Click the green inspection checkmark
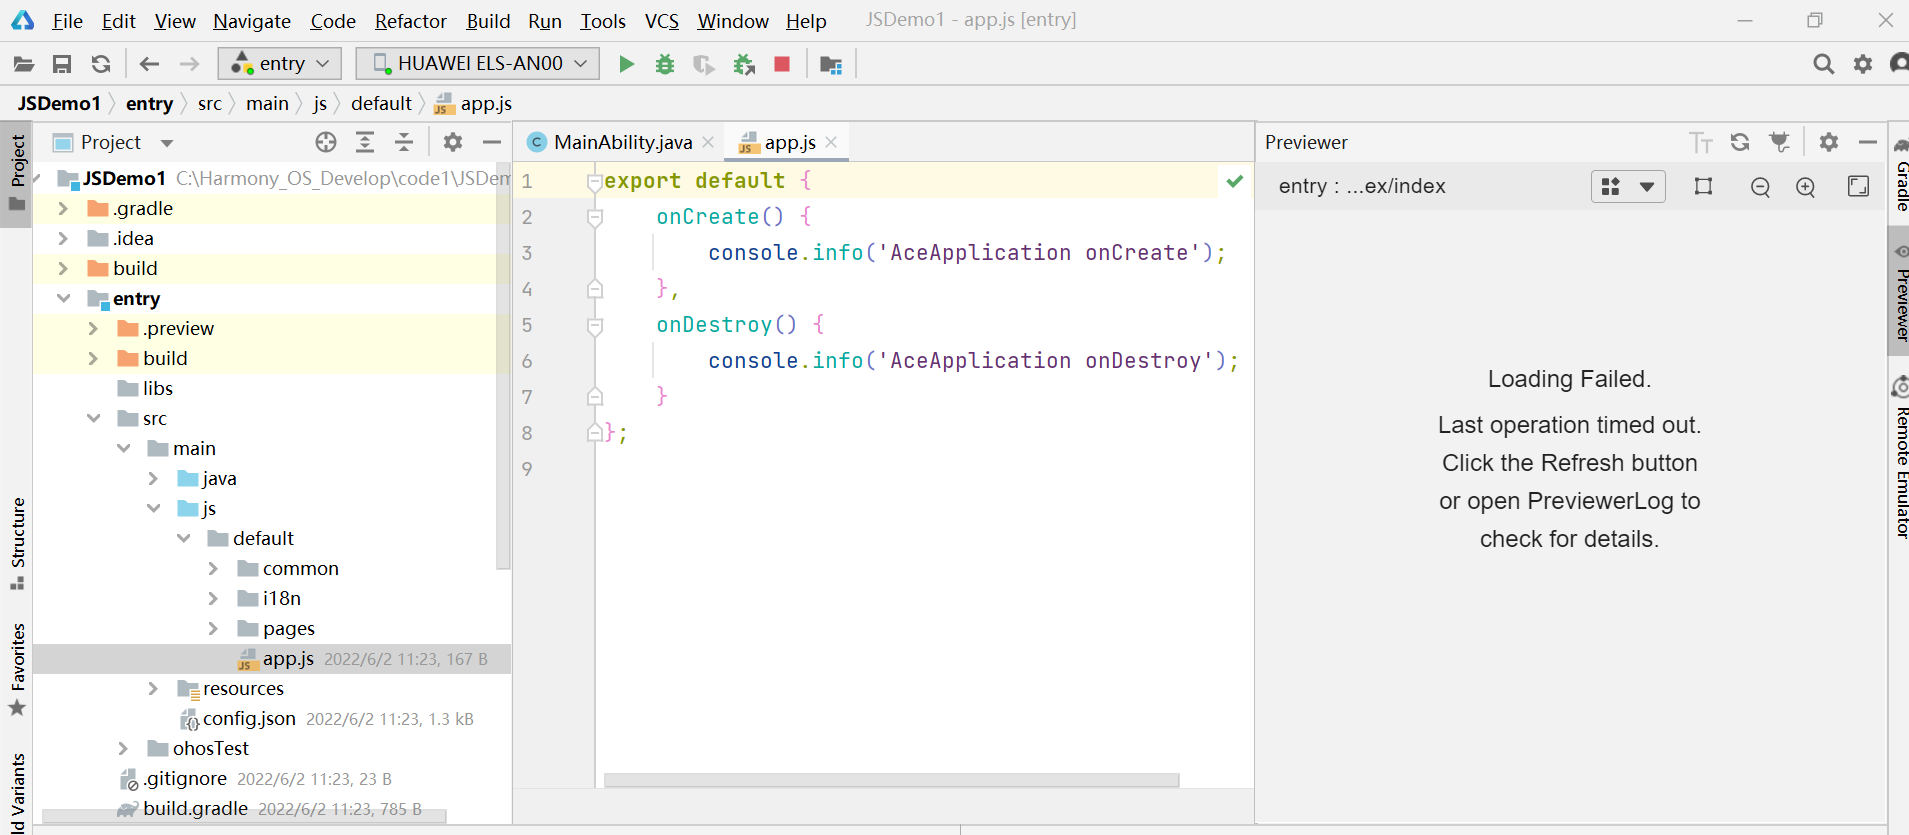1909x835 pixels. pos(1235,181)
